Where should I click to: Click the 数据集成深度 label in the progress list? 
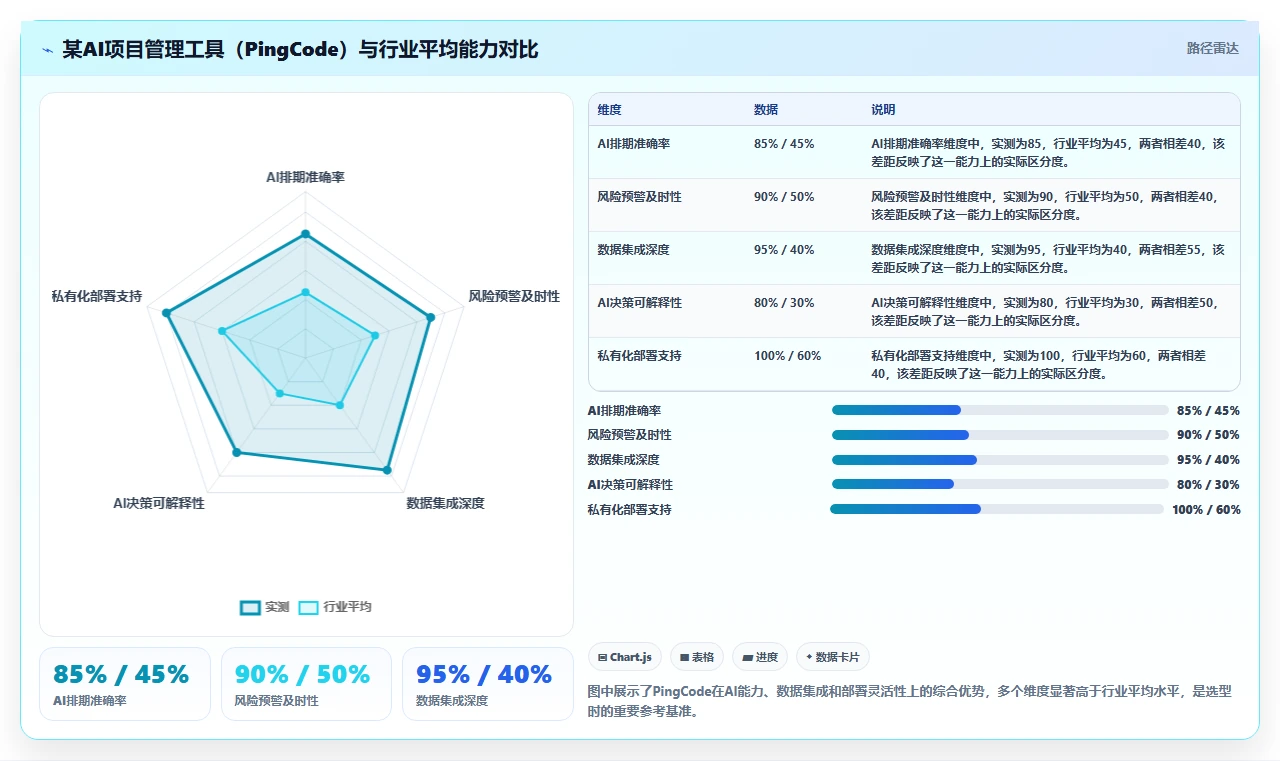click(624, 460)
